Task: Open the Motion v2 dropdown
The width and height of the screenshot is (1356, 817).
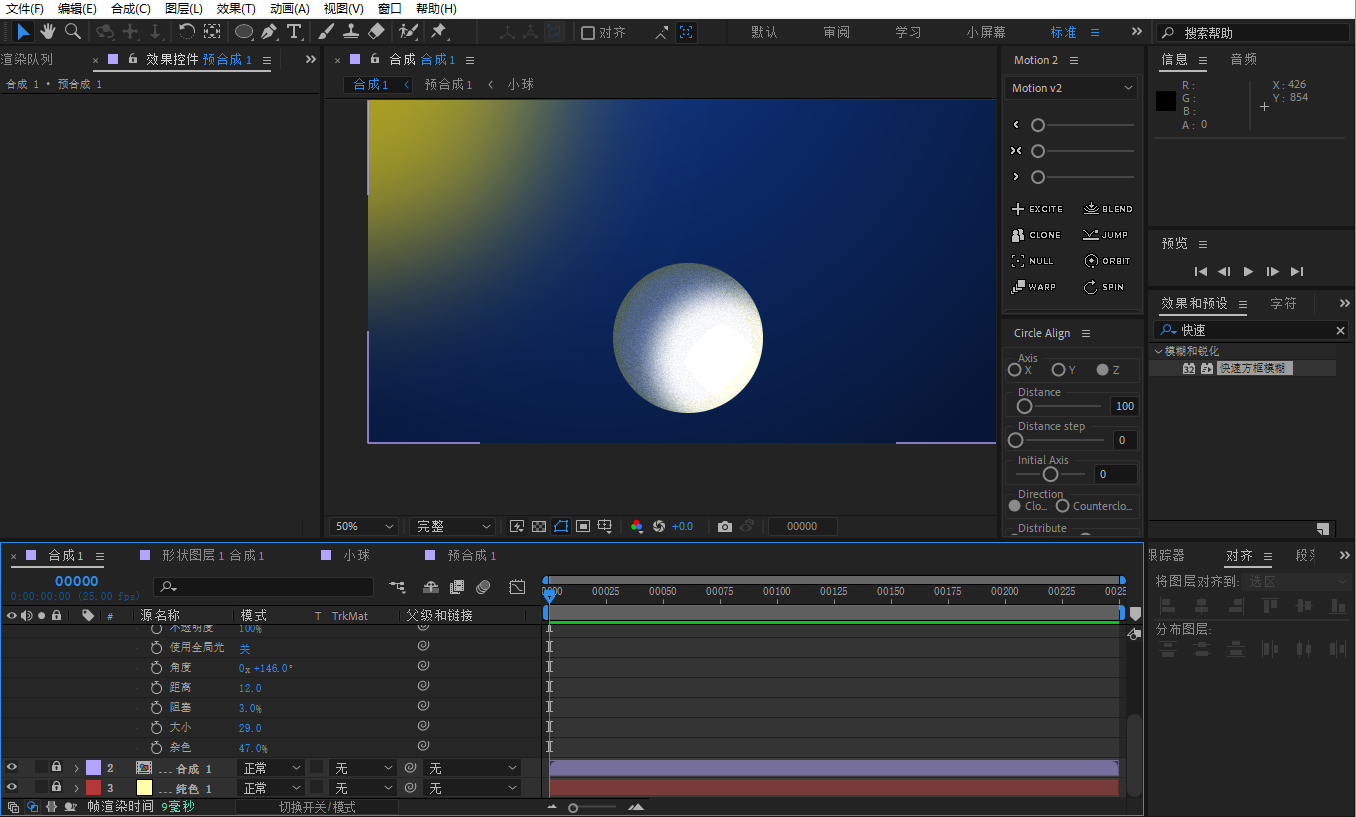Action: (1071, 88)
